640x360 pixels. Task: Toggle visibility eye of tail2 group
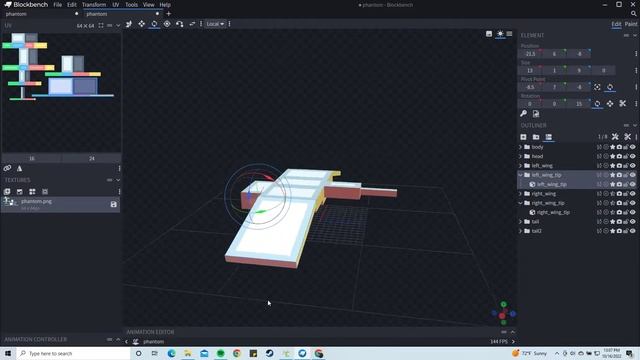coord(633,231)
